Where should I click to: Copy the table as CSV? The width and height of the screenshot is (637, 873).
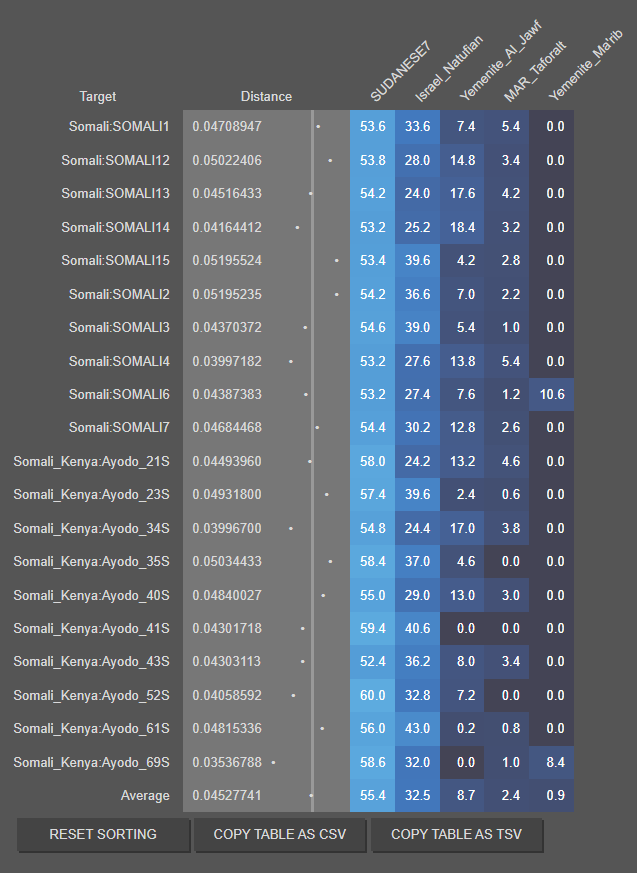click(x=280, y=834)
